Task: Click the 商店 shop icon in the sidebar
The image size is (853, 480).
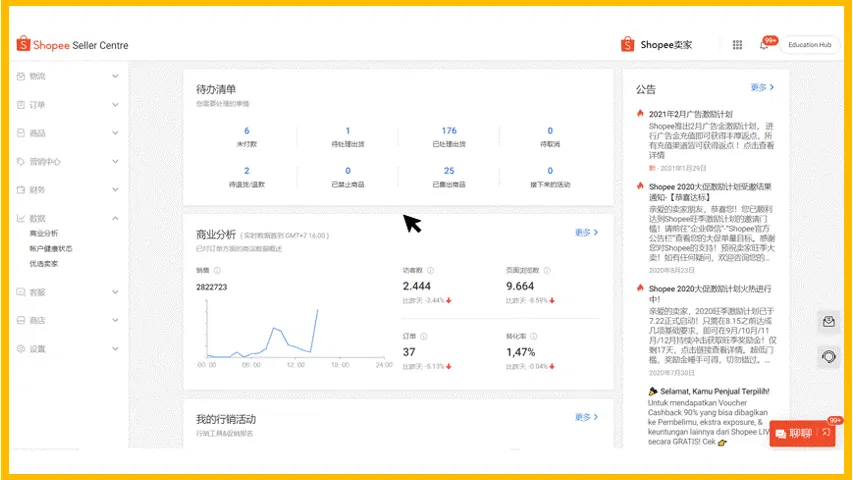Action: [21, 321]
